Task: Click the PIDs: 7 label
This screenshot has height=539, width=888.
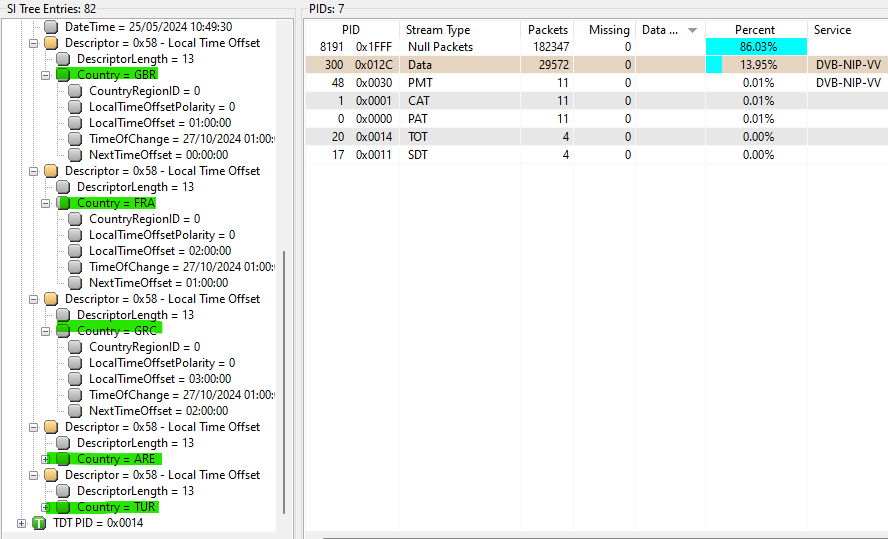Action: (327, 9)
